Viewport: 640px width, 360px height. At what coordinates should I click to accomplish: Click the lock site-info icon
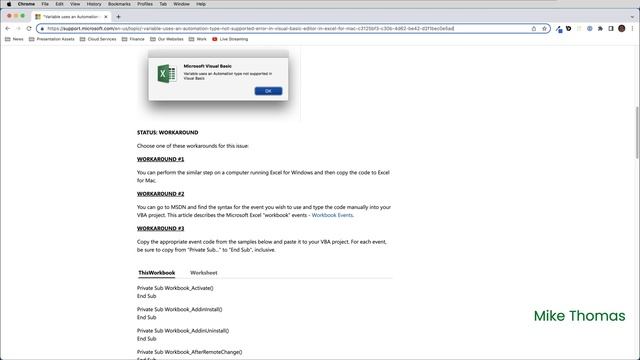pos(42,29)
